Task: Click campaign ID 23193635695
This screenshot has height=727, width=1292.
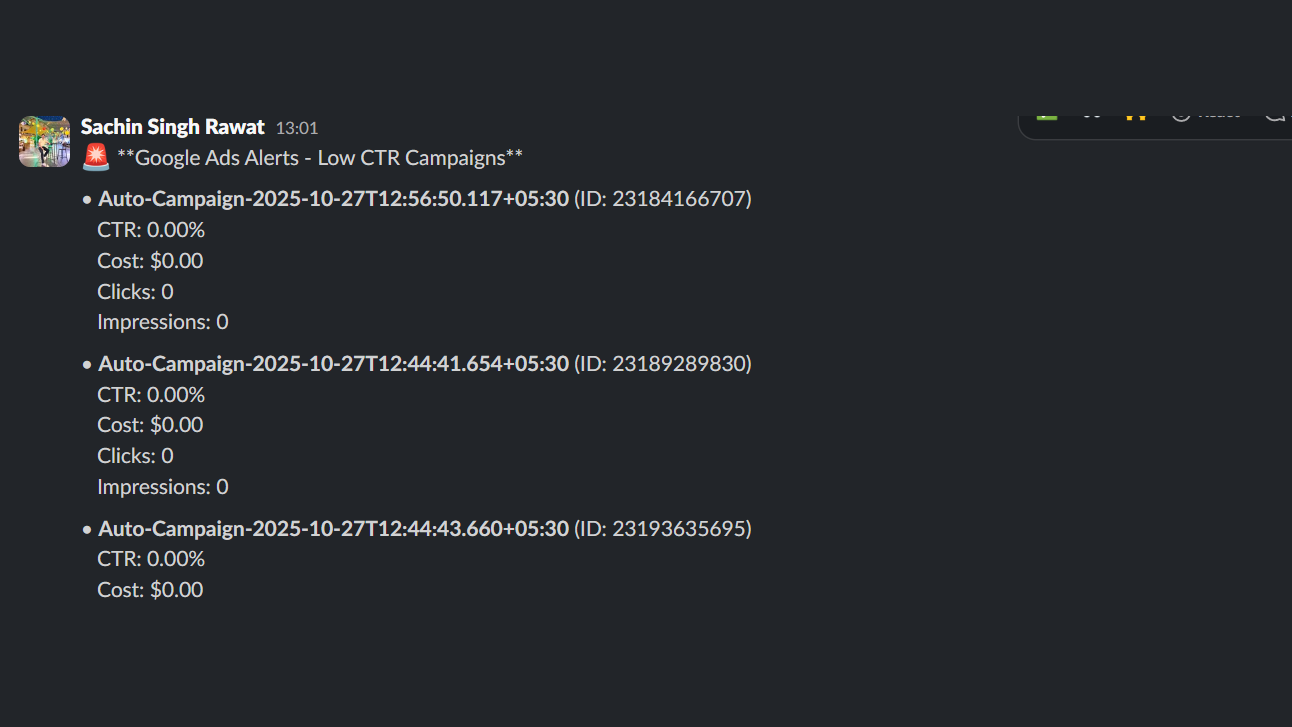Action: coord(661,528)
